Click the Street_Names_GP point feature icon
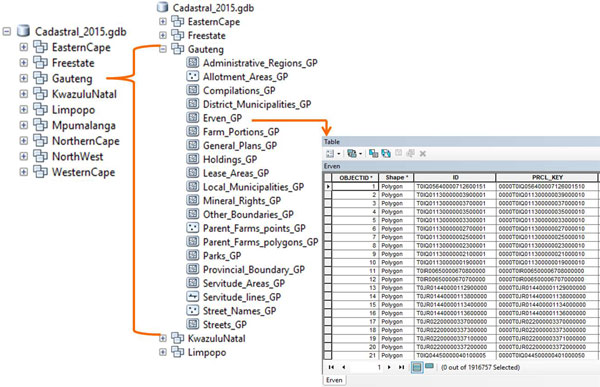Screen dimensions: 600x387 pyautogui.click(x=192, y=310)
